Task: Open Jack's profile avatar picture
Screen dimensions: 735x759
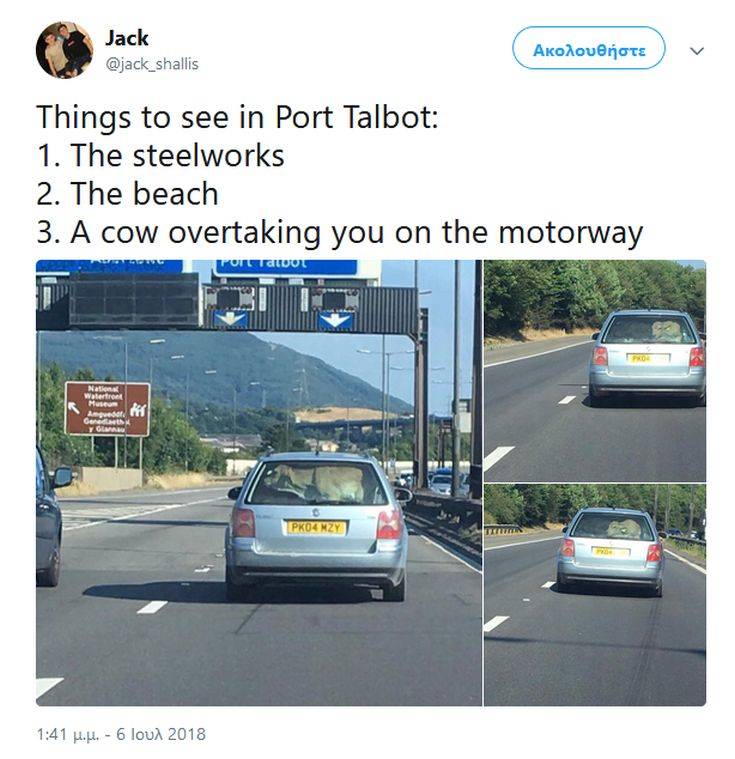Action: point(64,49)
